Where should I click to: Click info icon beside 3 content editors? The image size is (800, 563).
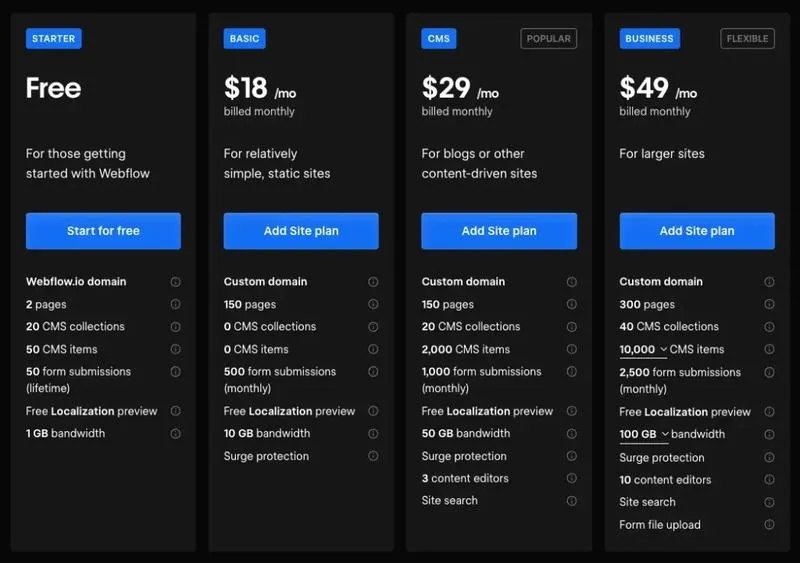coord(571,478)
